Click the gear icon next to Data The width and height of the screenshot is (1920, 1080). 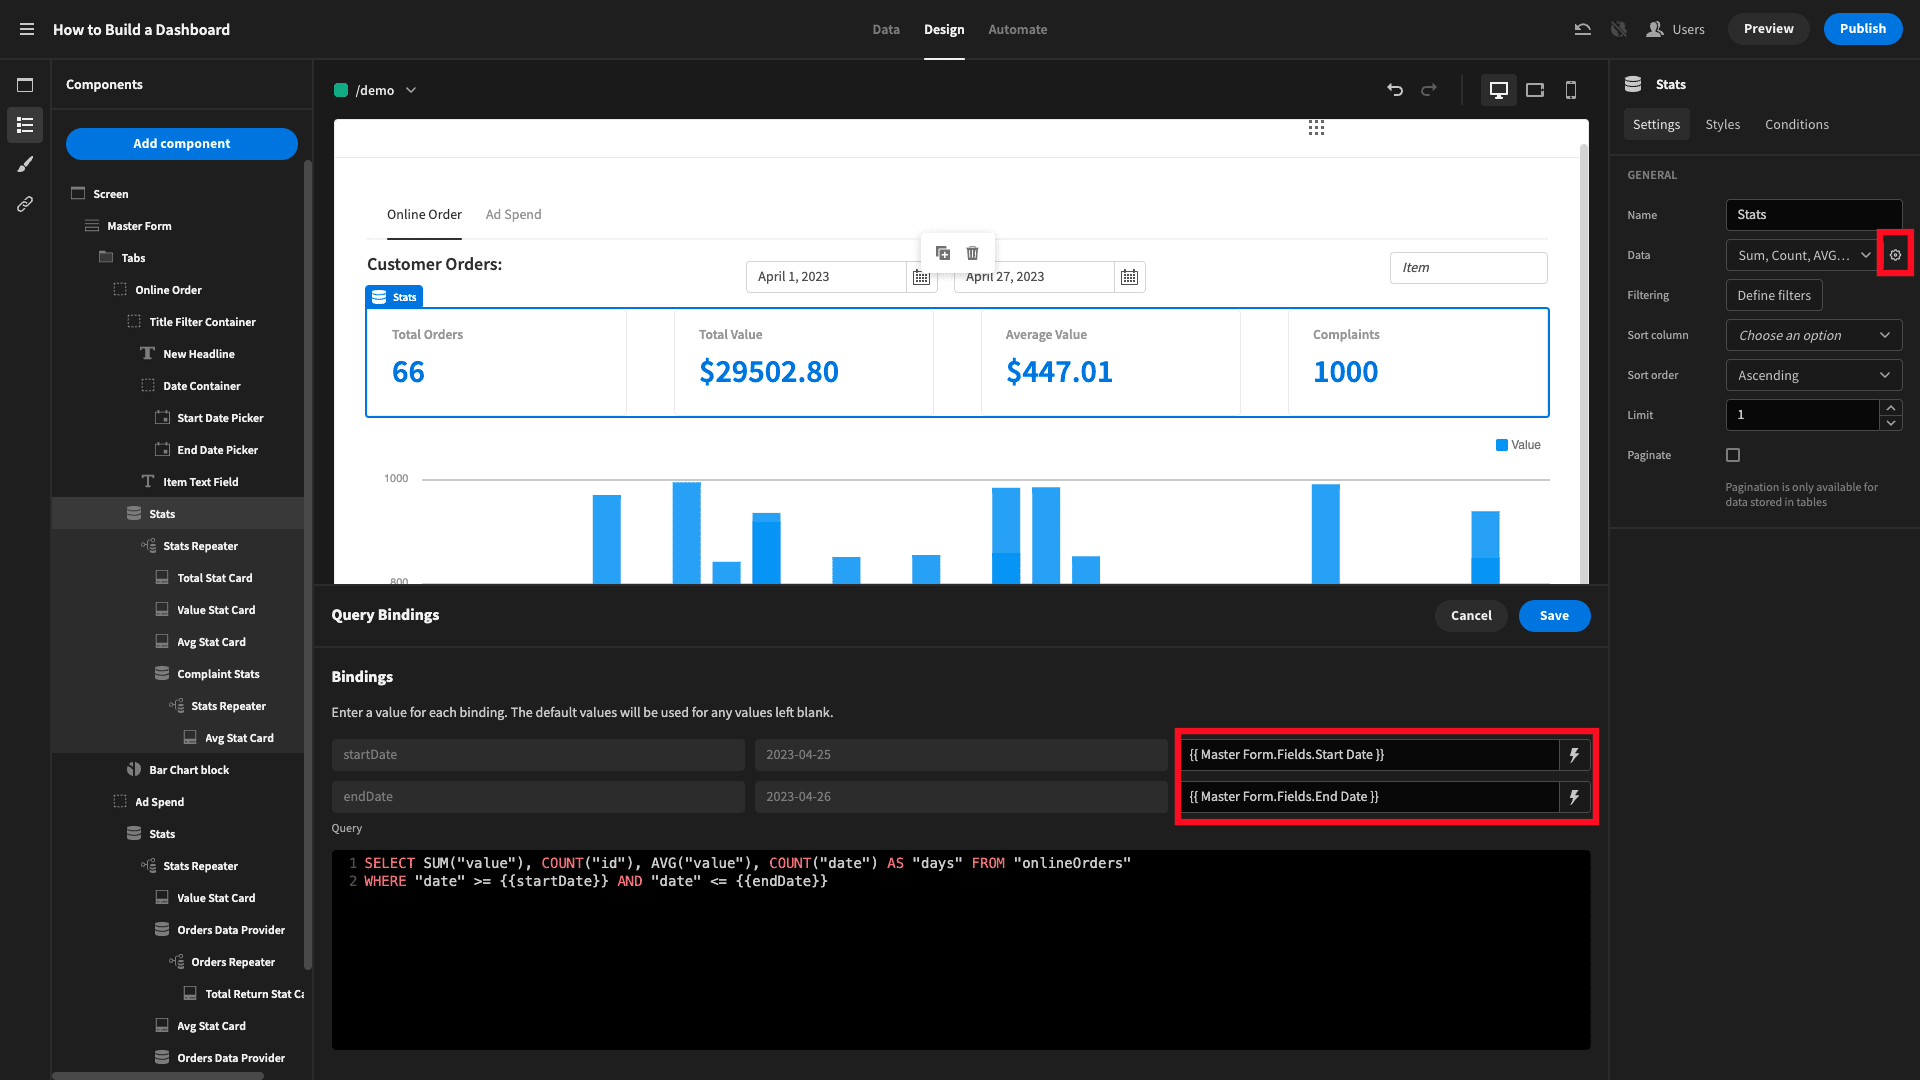click(x=1895, y=255)
